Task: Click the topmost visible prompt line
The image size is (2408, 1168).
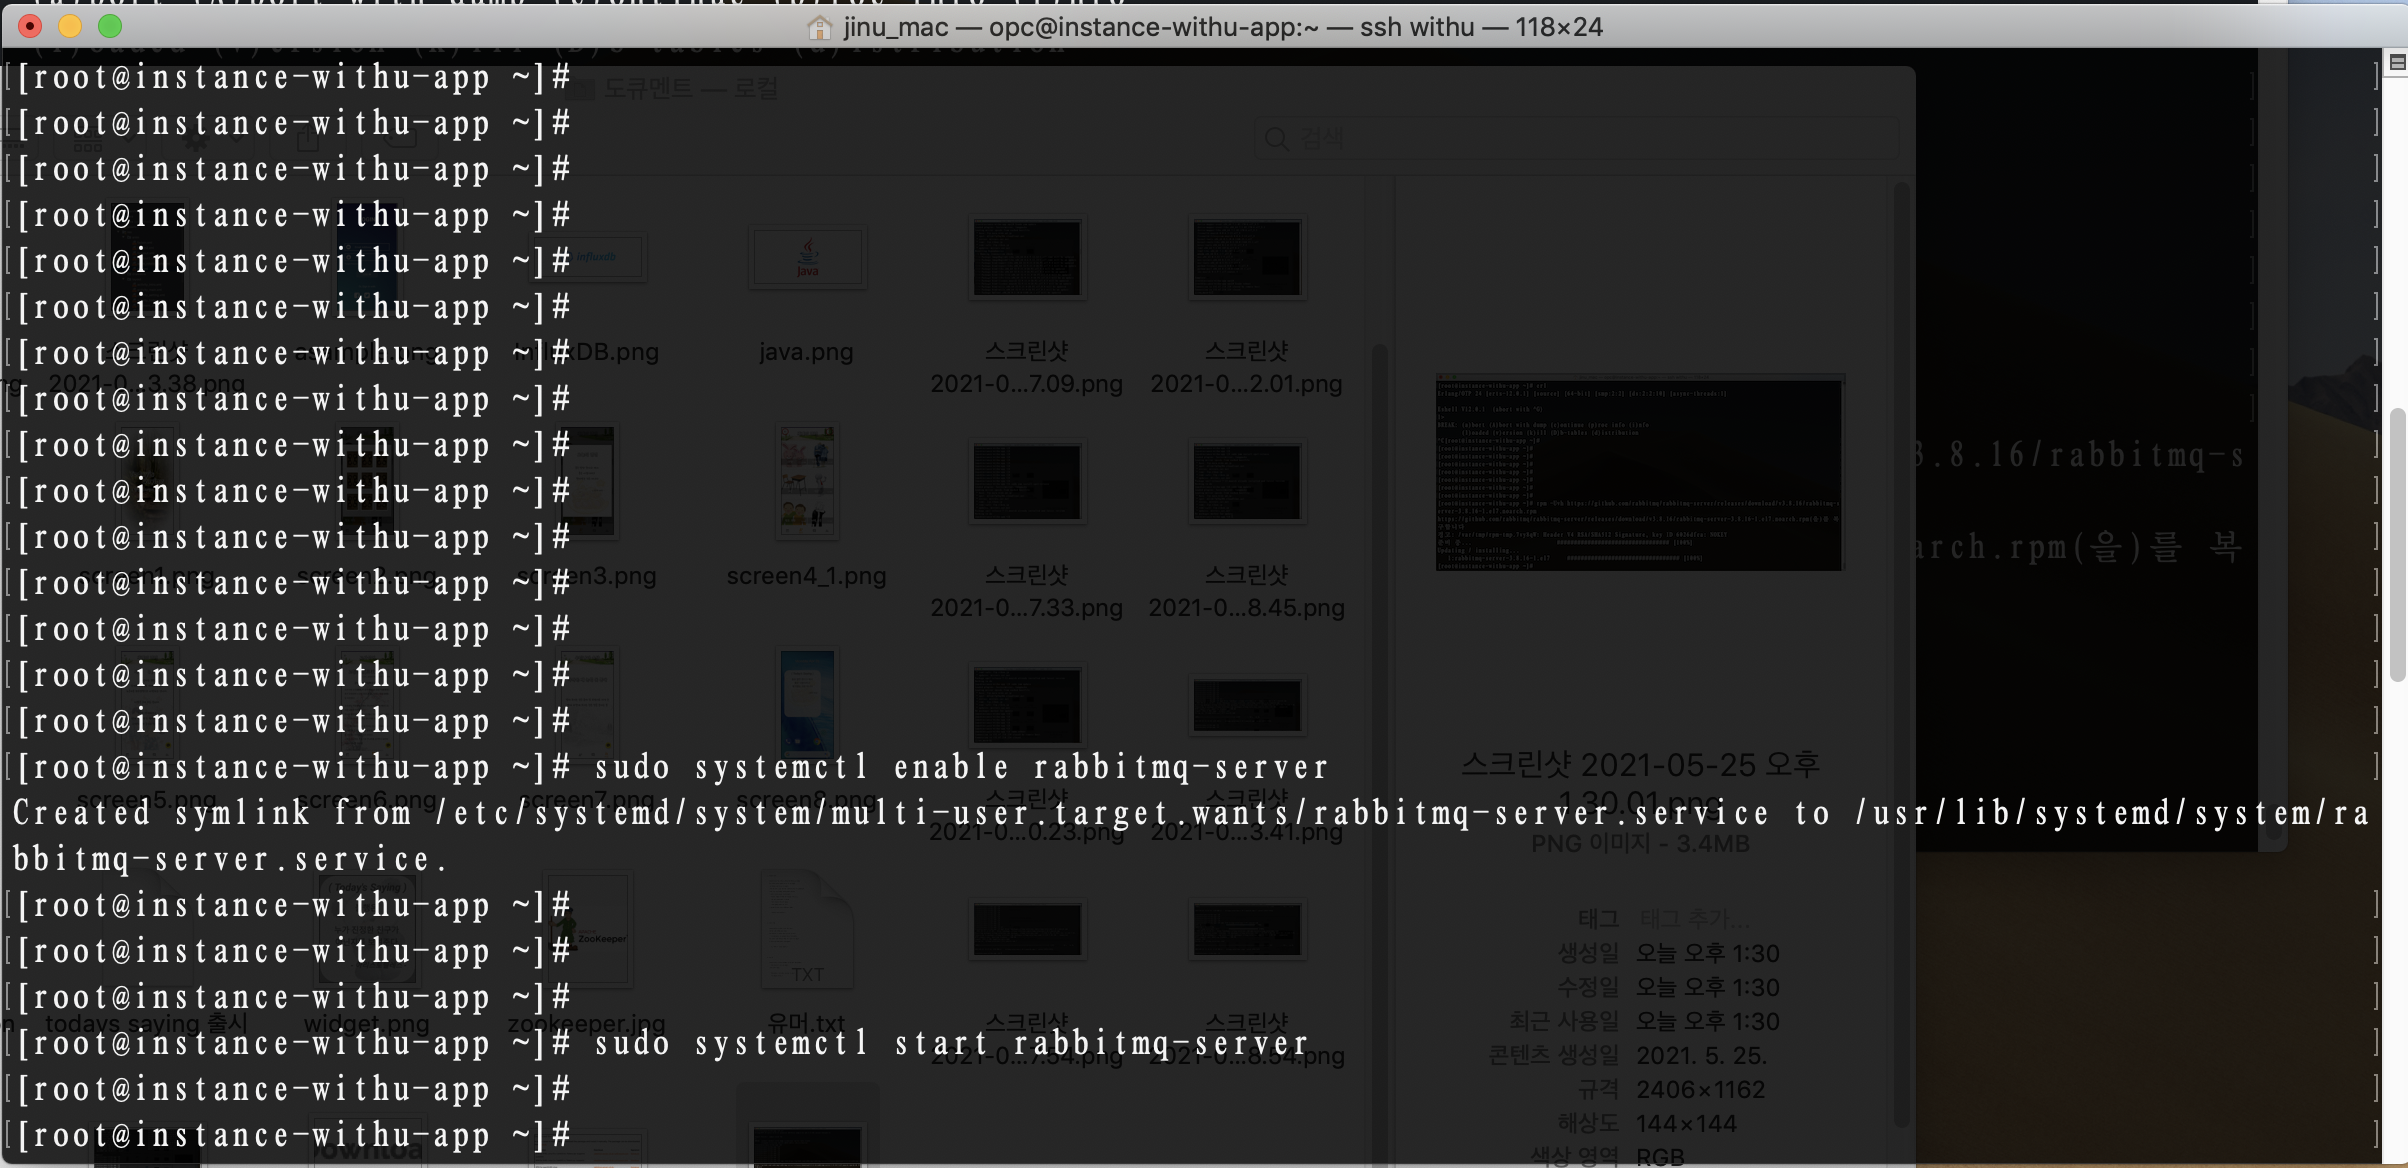Action: click(x=295, y=78)
